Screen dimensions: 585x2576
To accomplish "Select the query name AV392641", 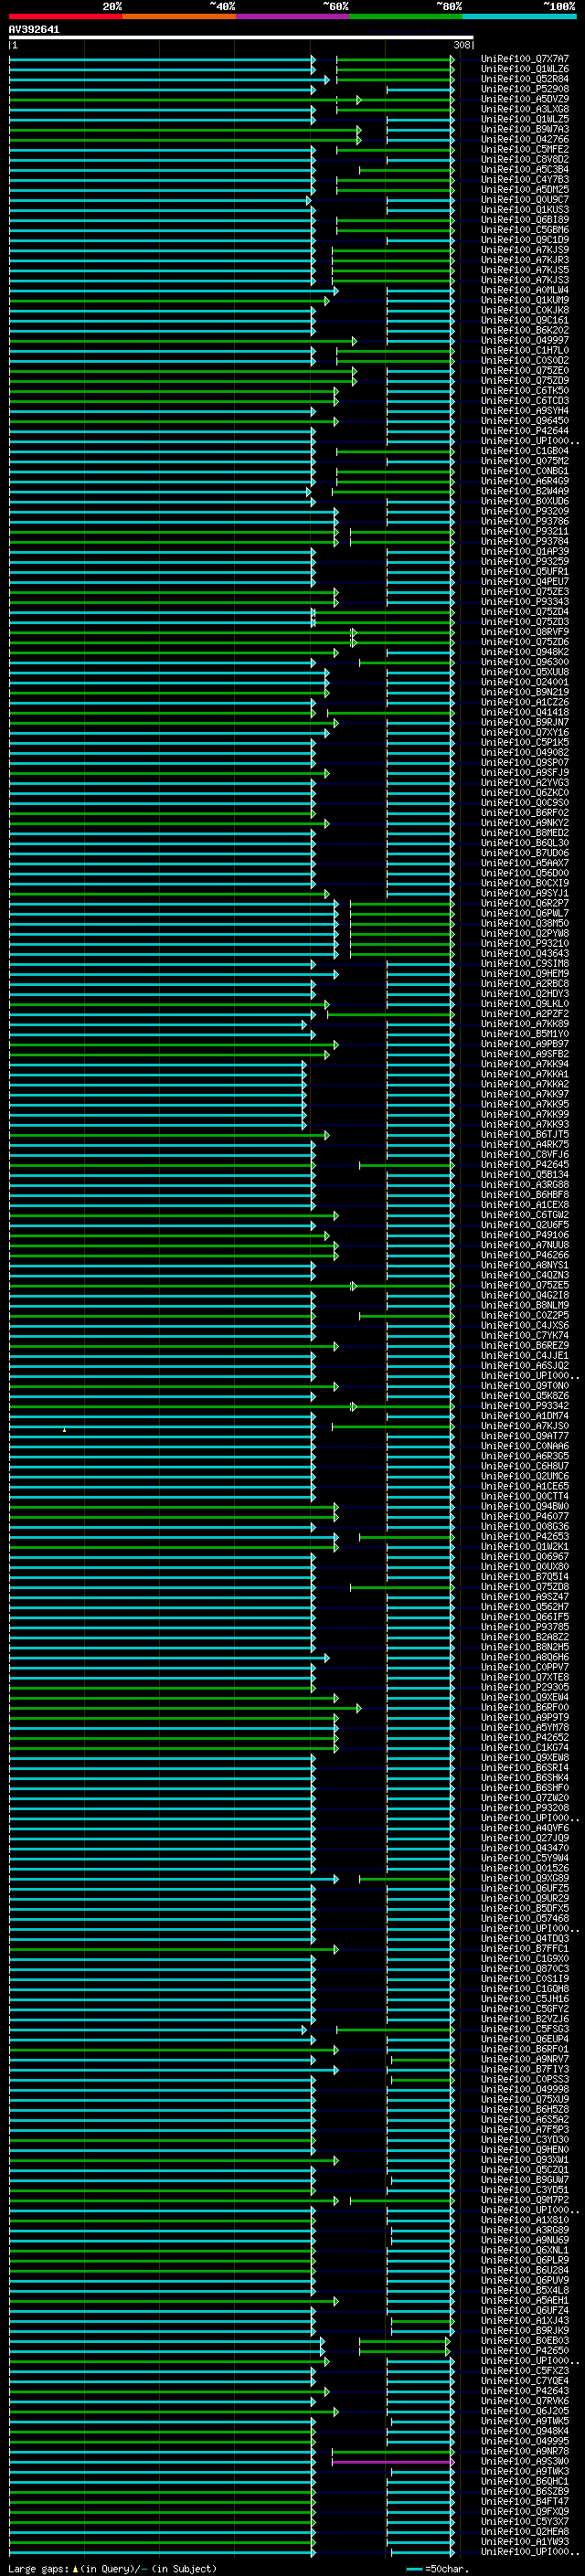I will pyautogui.click(x=34, y=30).
